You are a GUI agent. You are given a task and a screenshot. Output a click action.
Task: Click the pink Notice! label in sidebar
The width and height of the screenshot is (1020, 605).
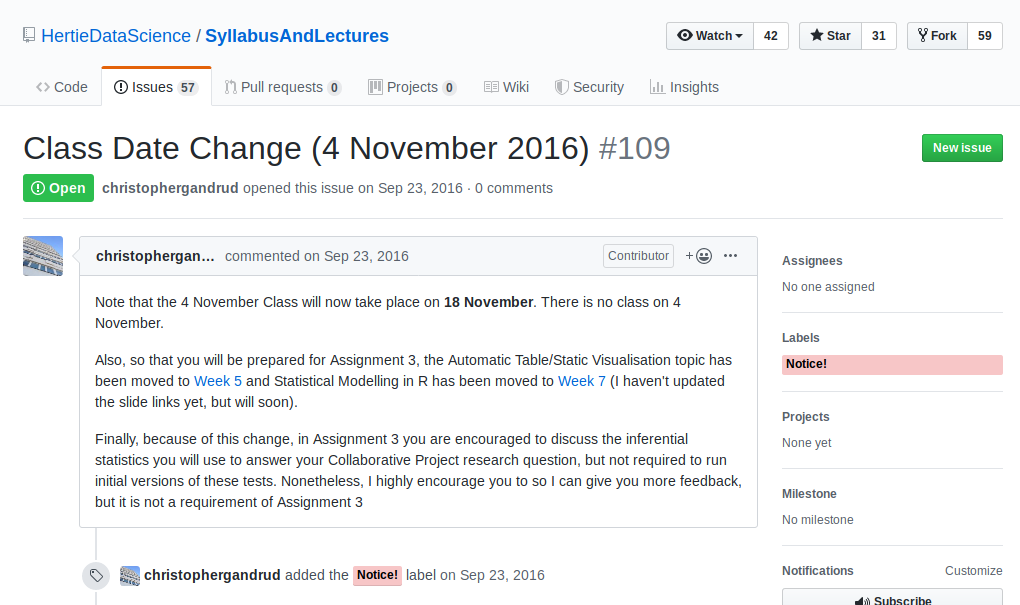coord(892,364)
